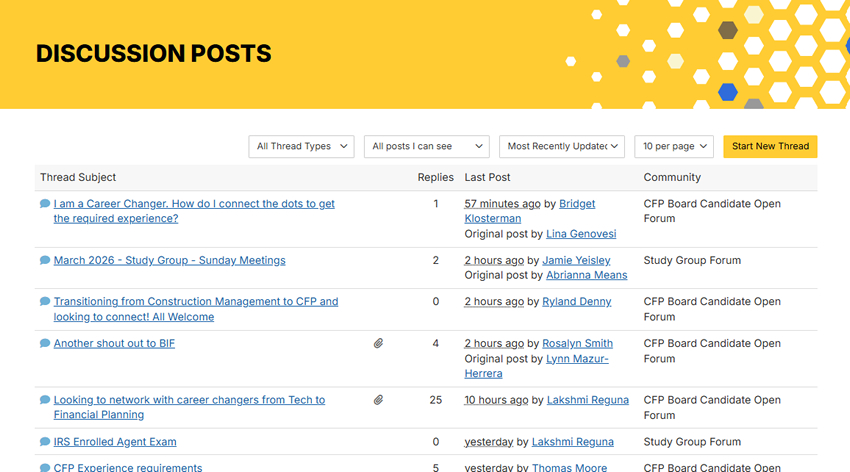This screenshot has height=472, width=850.
Task: Click the Replies column header
Action: click(x=435, y=178)
